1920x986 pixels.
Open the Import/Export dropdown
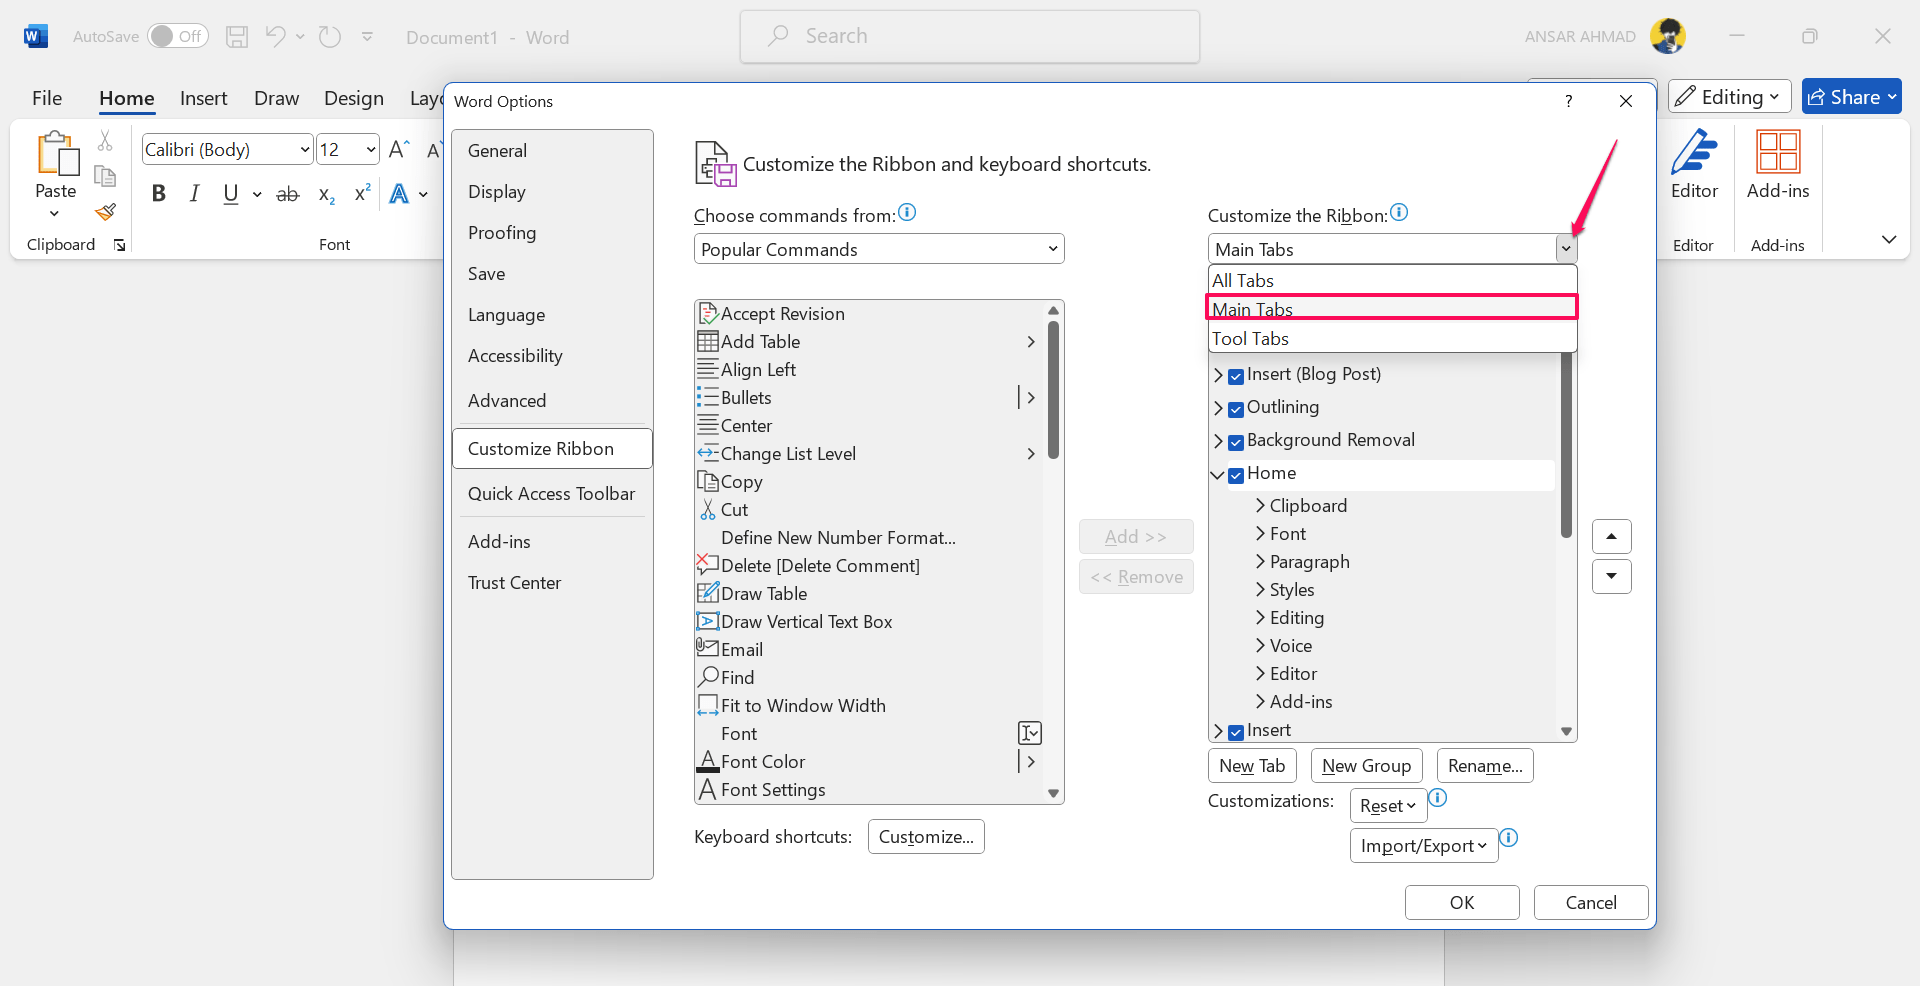tap(1424, 846)
